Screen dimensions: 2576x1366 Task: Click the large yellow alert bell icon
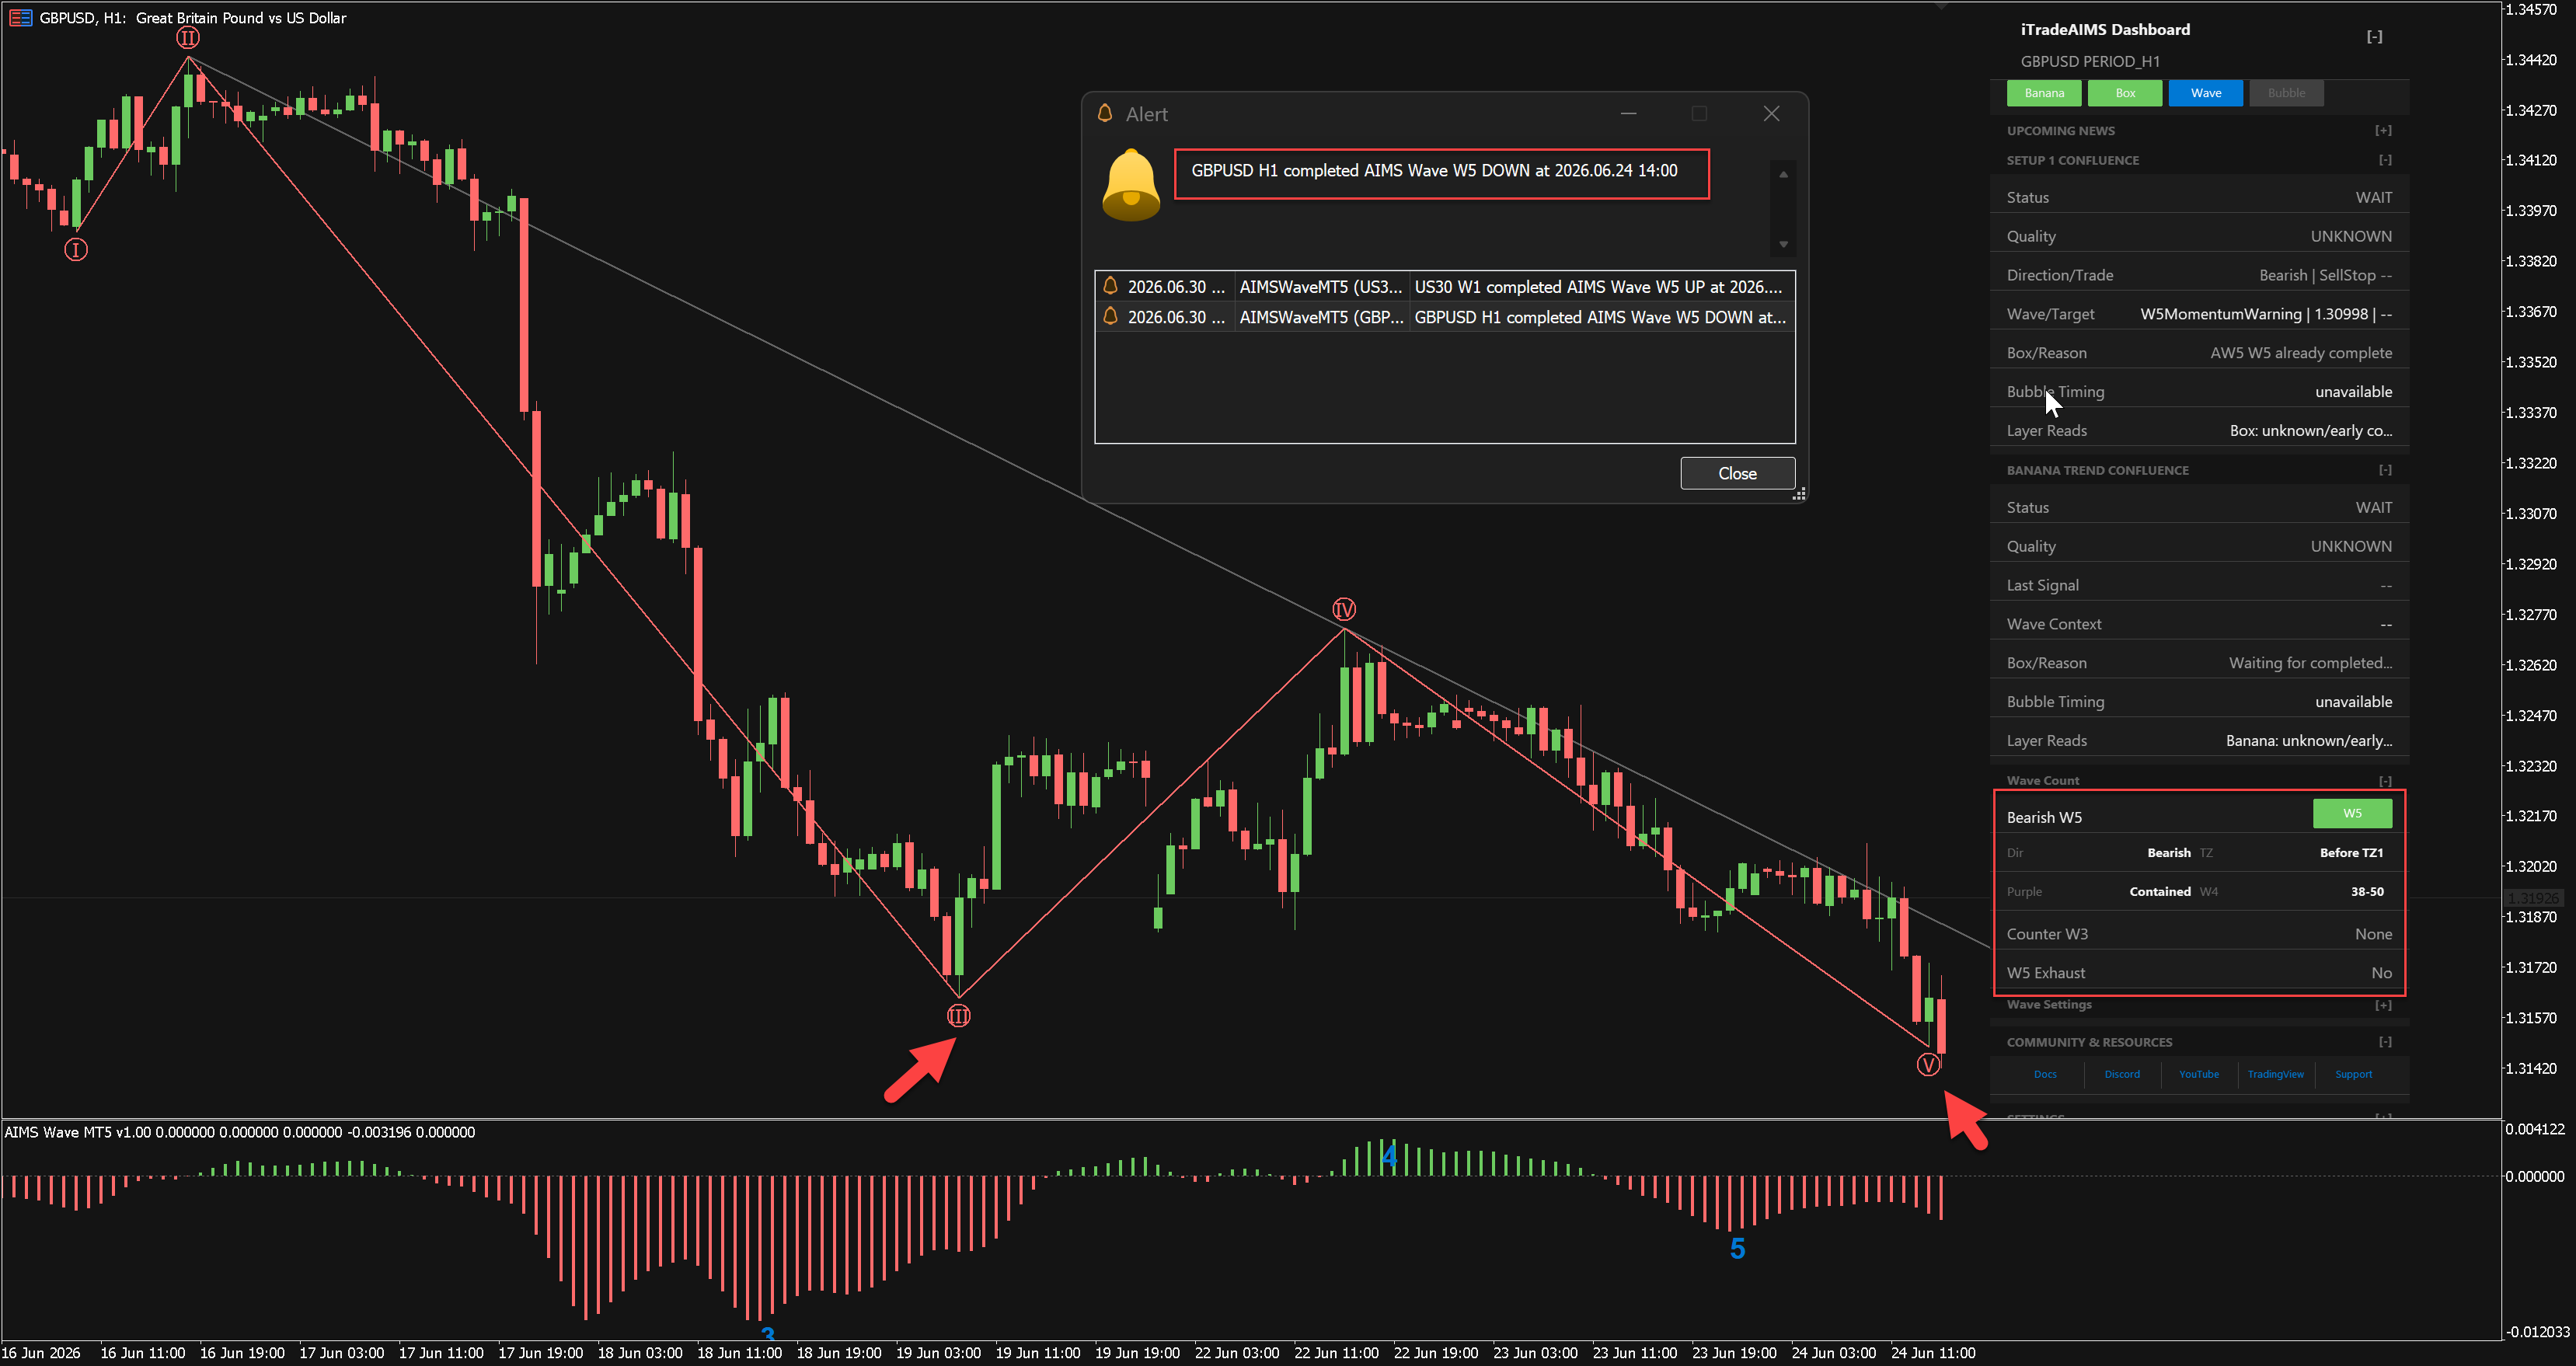pos(1130,185)
